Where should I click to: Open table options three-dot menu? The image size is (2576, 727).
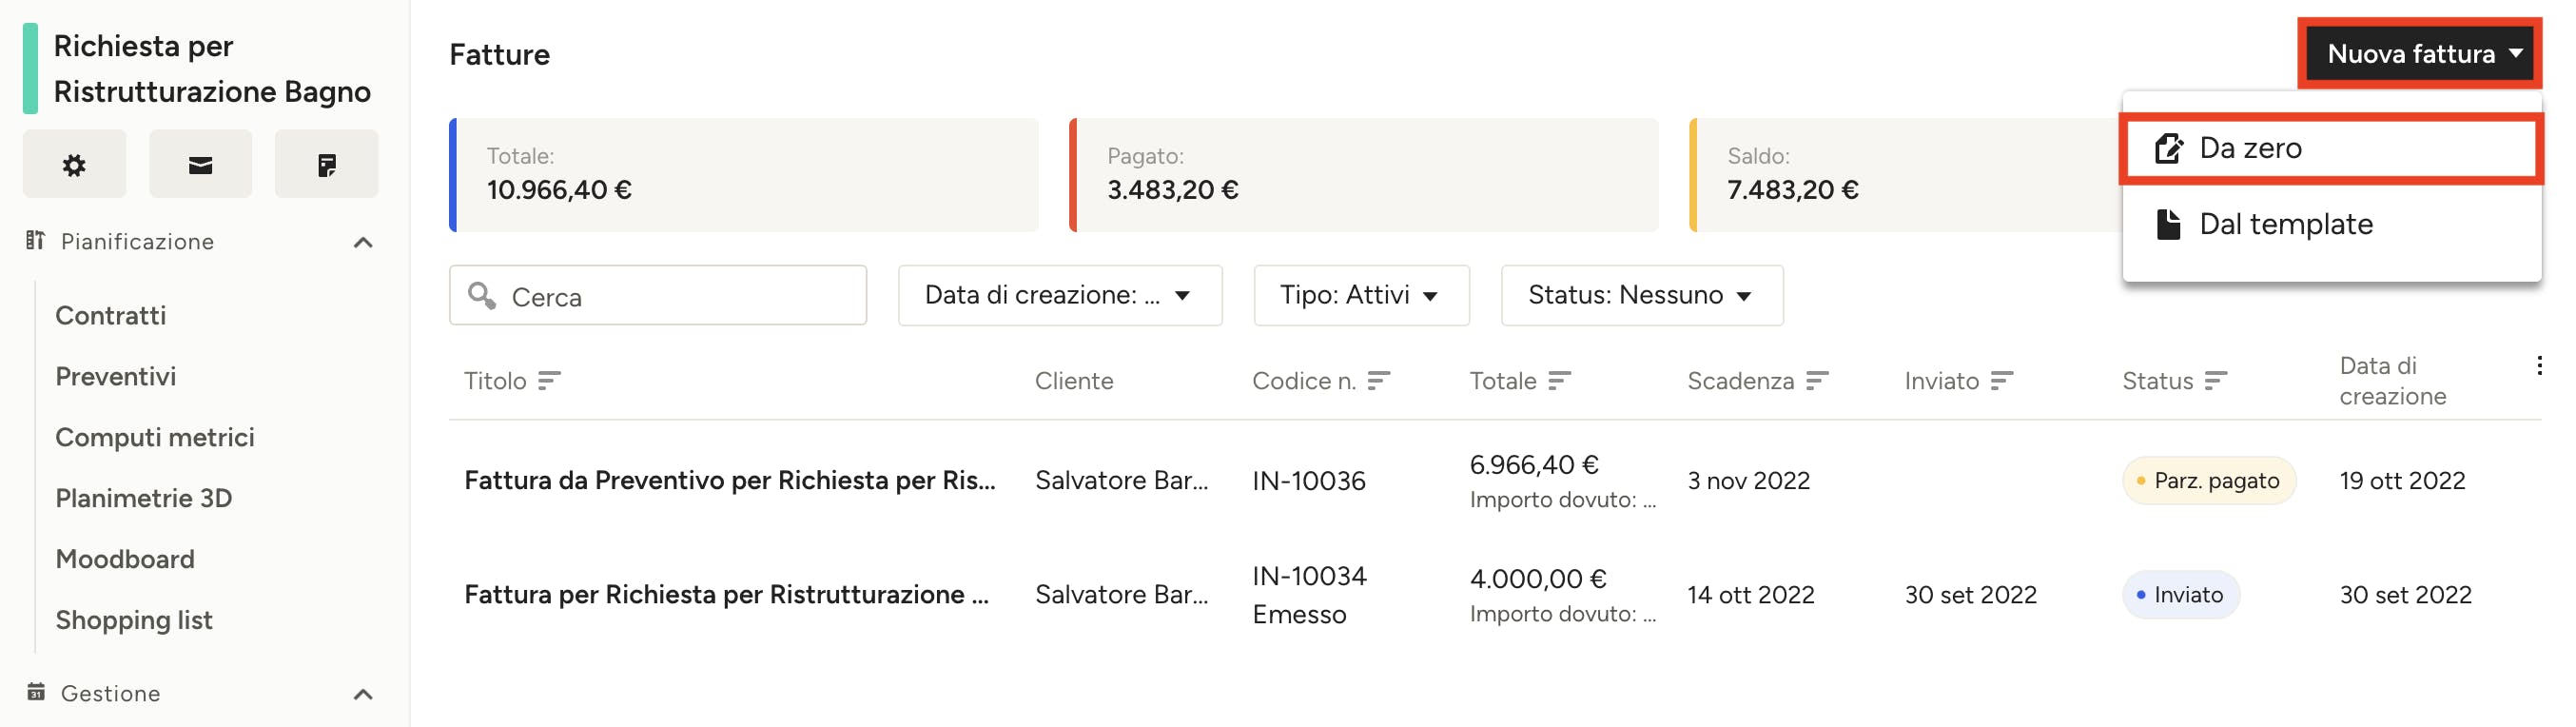coord(2539,366)
